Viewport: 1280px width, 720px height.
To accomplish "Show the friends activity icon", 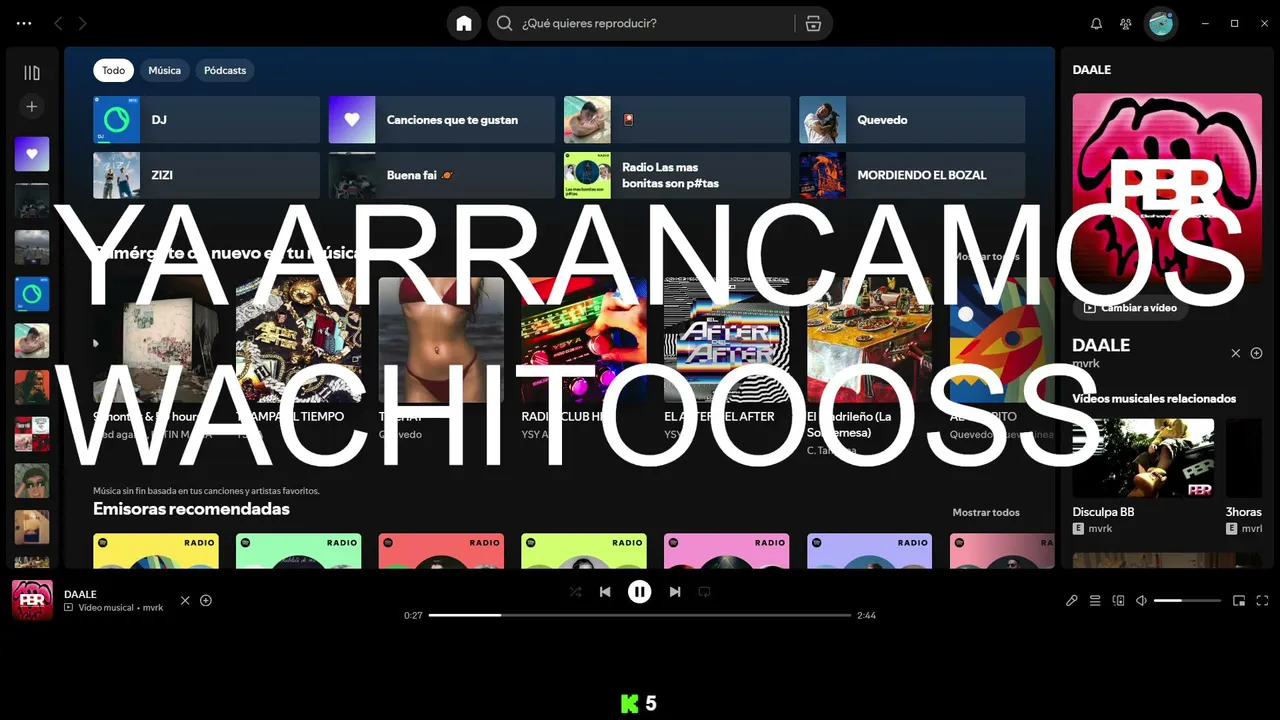I will [1126, 23].
